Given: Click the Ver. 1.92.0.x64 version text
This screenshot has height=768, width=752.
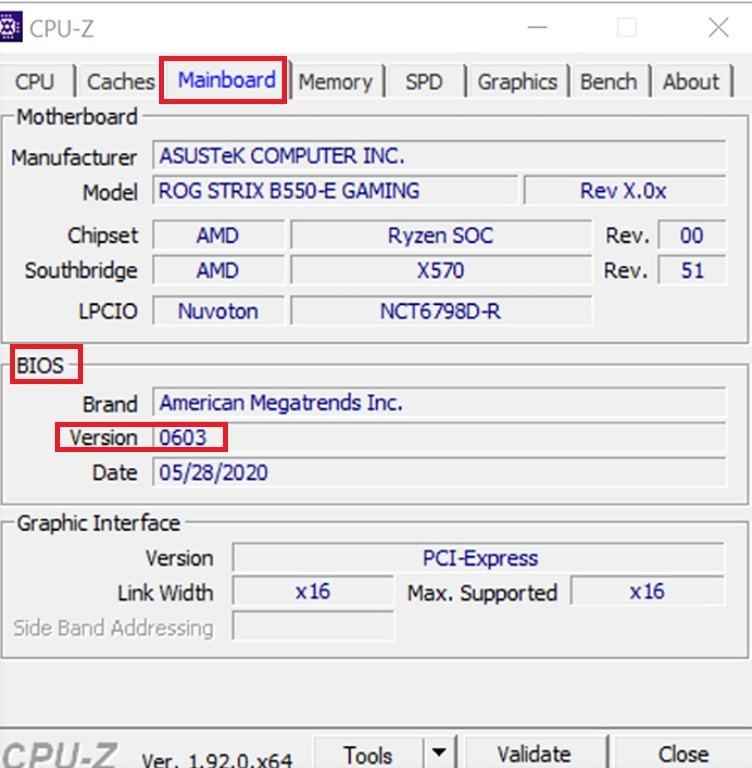Looking at the screenshot, I should pos(217,759).
